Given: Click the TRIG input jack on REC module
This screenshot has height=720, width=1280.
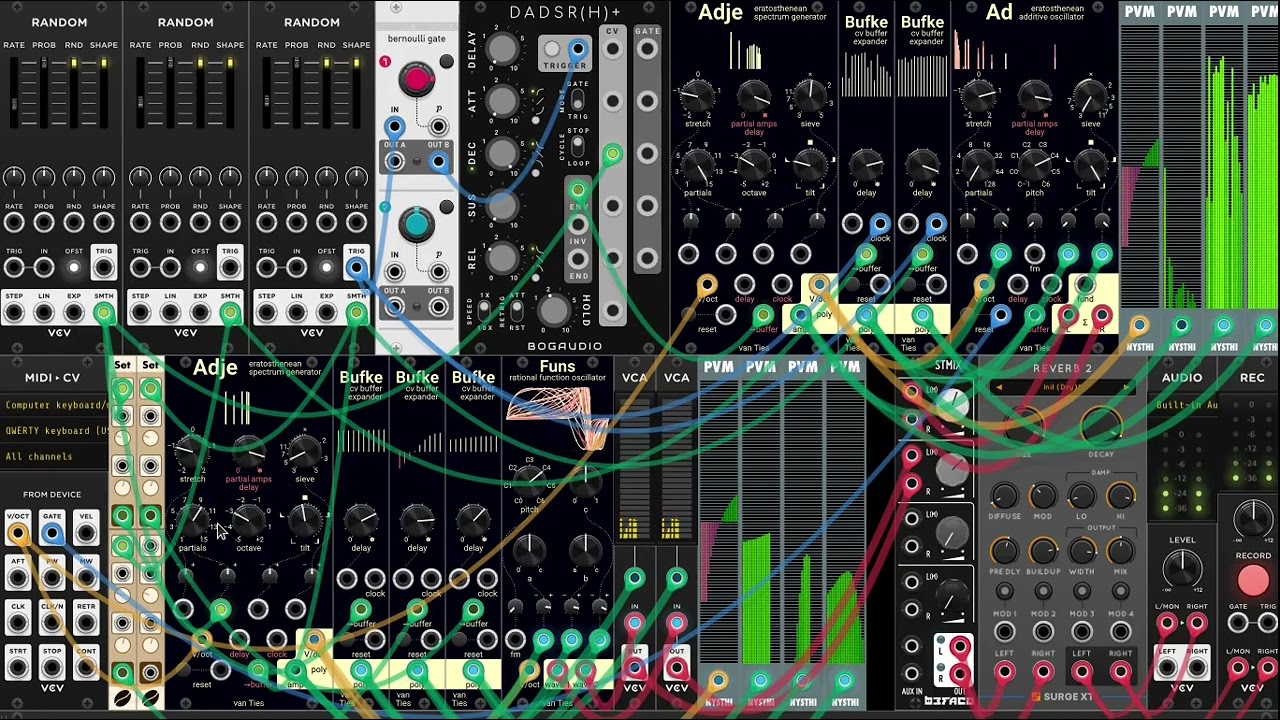Looking at the screenshot, I should click(1268, 624).
